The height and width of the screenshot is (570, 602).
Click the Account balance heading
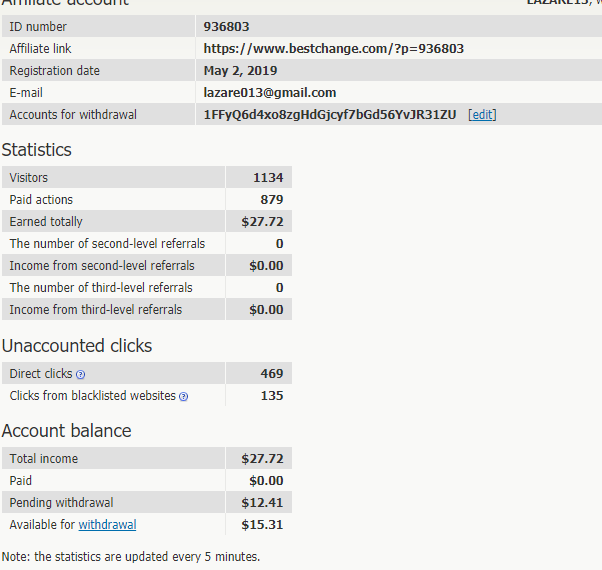[x=66, y=431]
